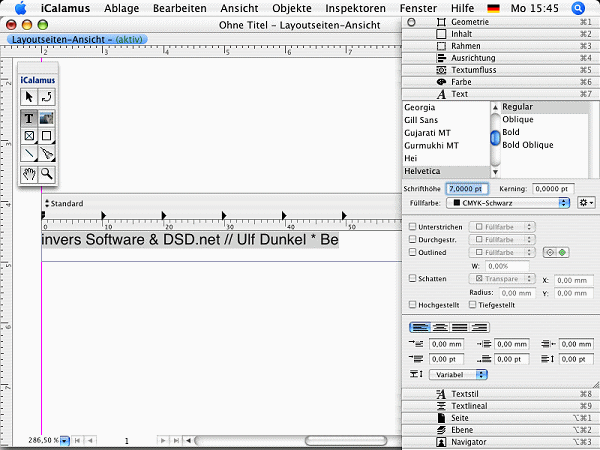Open the Standard text ruler popup
This screenshot has width=600, height=450.
click(x=64, y=203)
